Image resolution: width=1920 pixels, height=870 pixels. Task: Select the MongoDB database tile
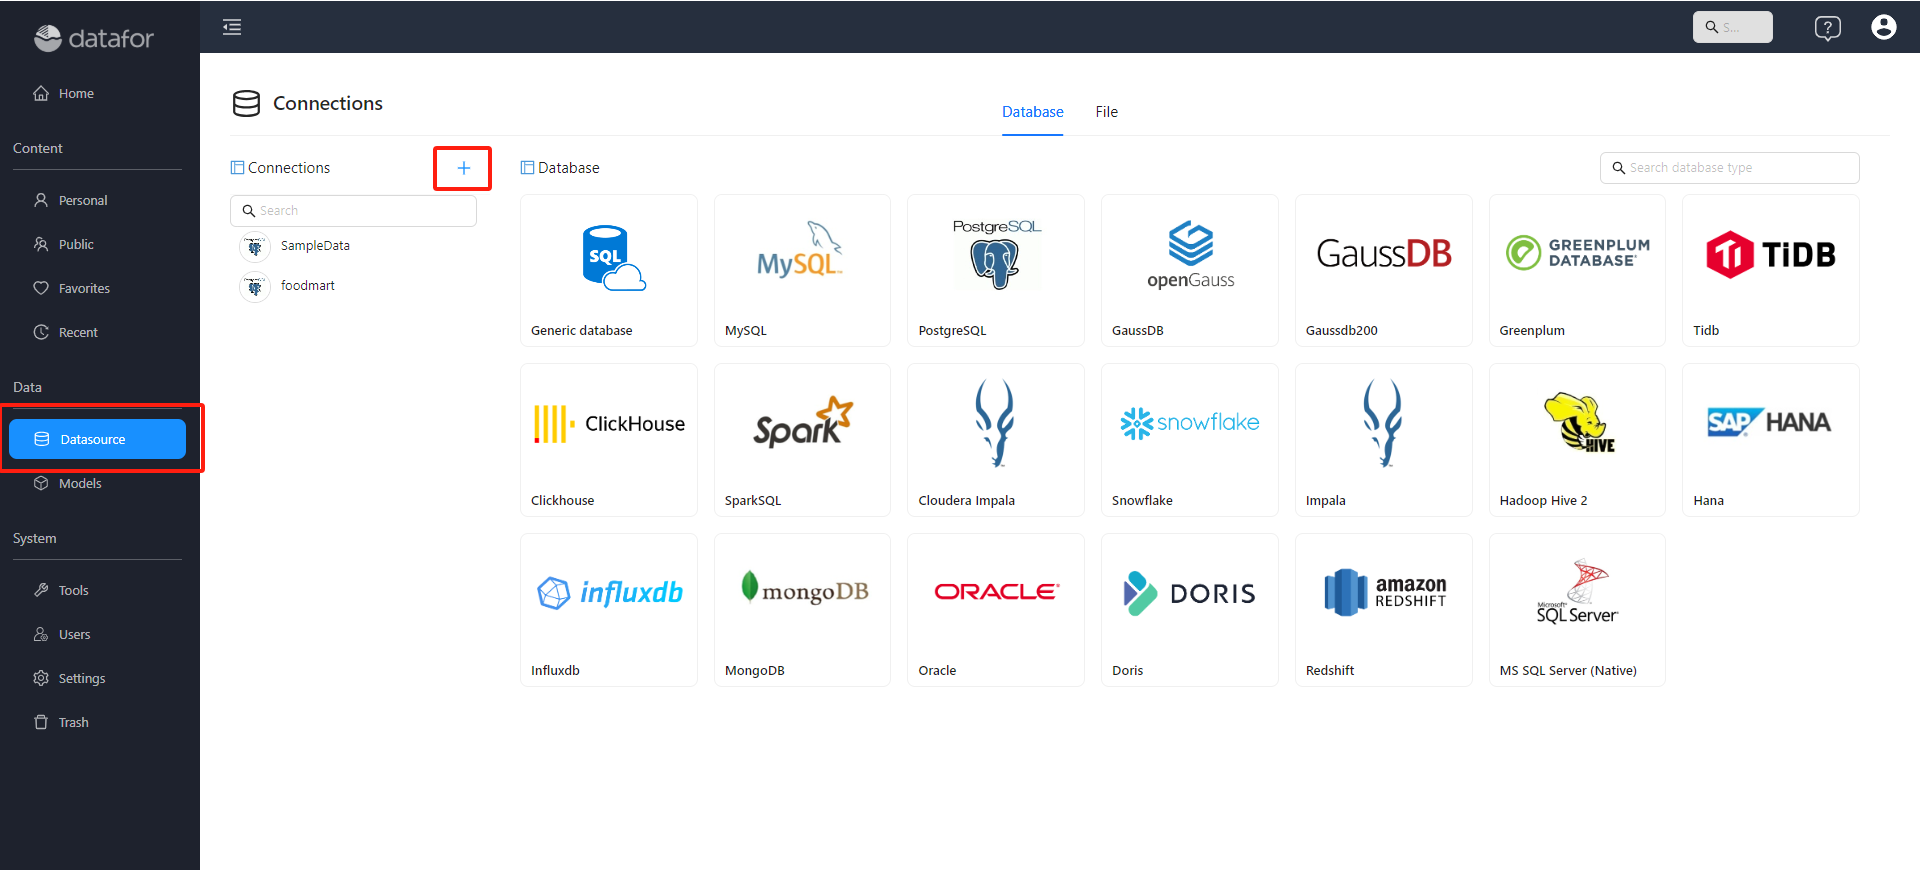coord(801,609)
